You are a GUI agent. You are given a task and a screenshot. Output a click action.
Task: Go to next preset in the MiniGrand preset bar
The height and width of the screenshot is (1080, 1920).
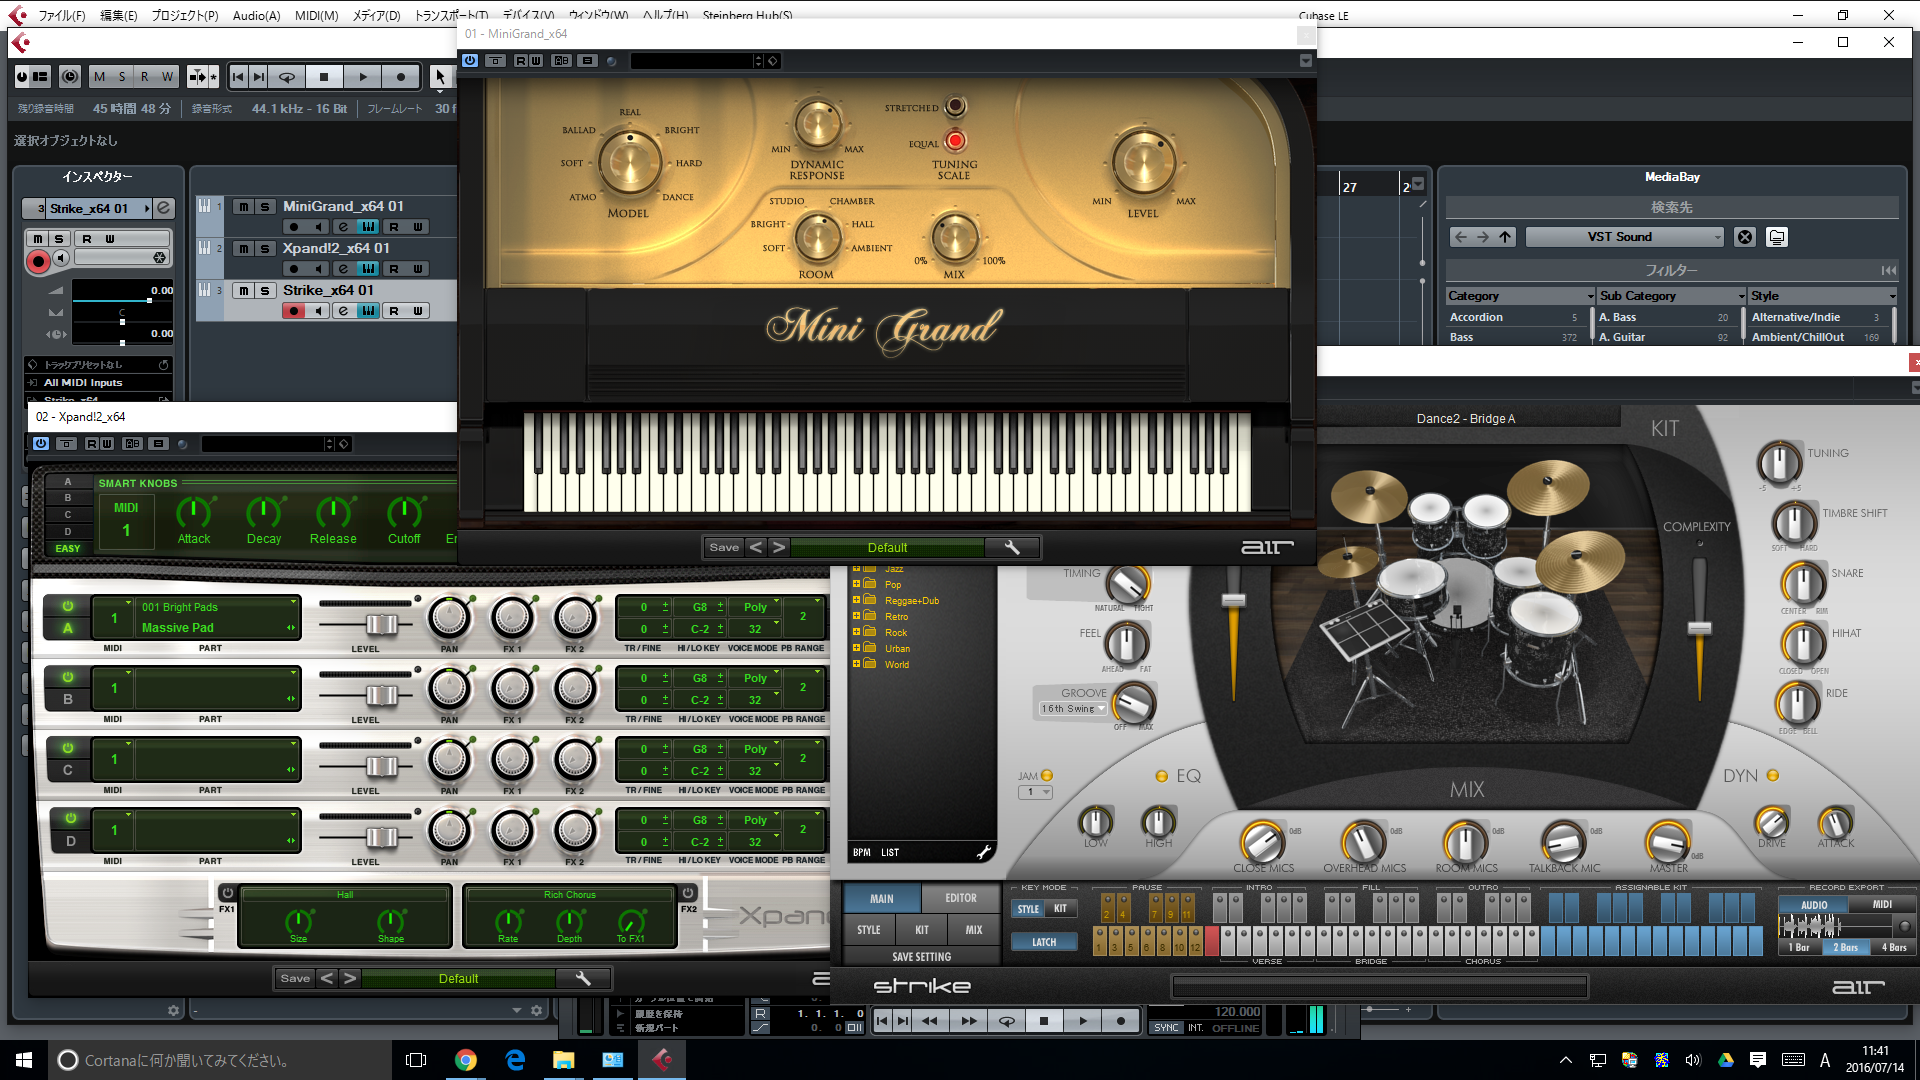(779, 547)
